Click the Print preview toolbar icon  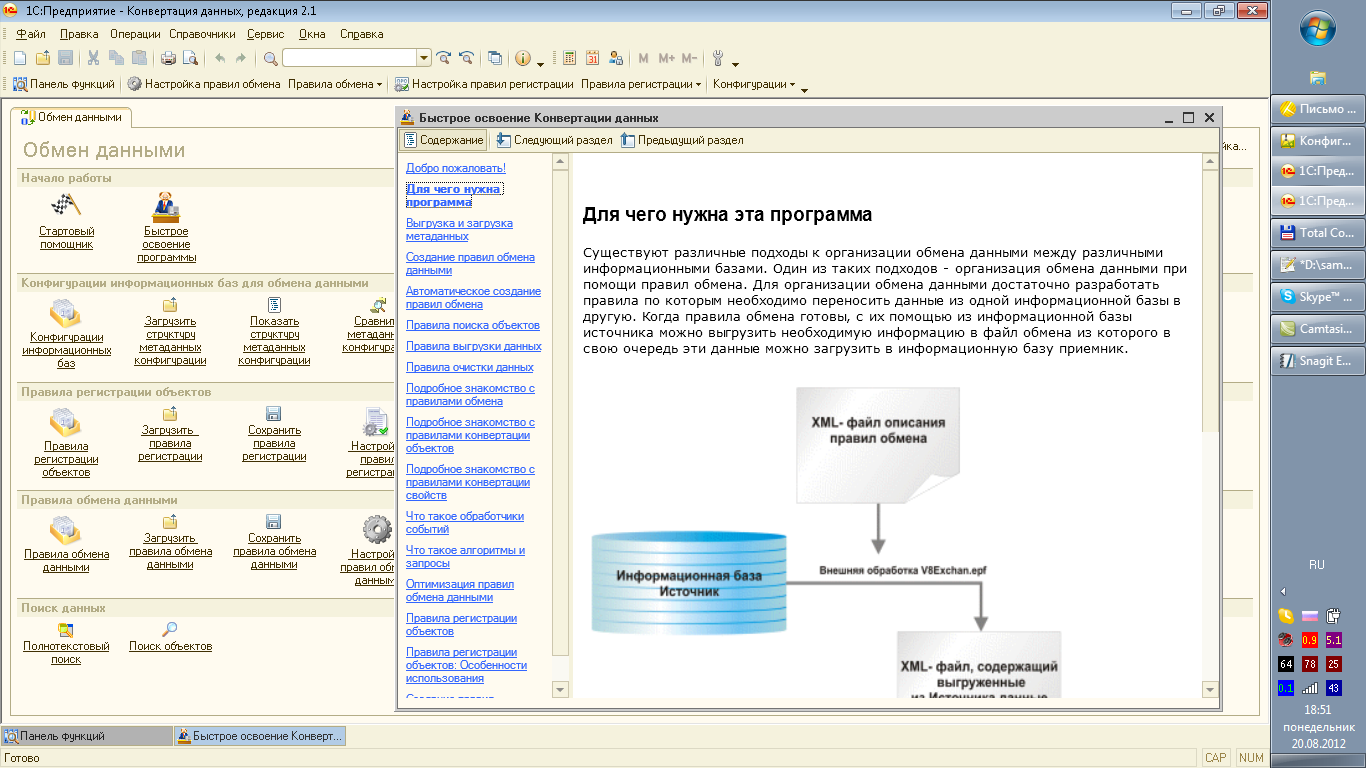coord(190,59)
